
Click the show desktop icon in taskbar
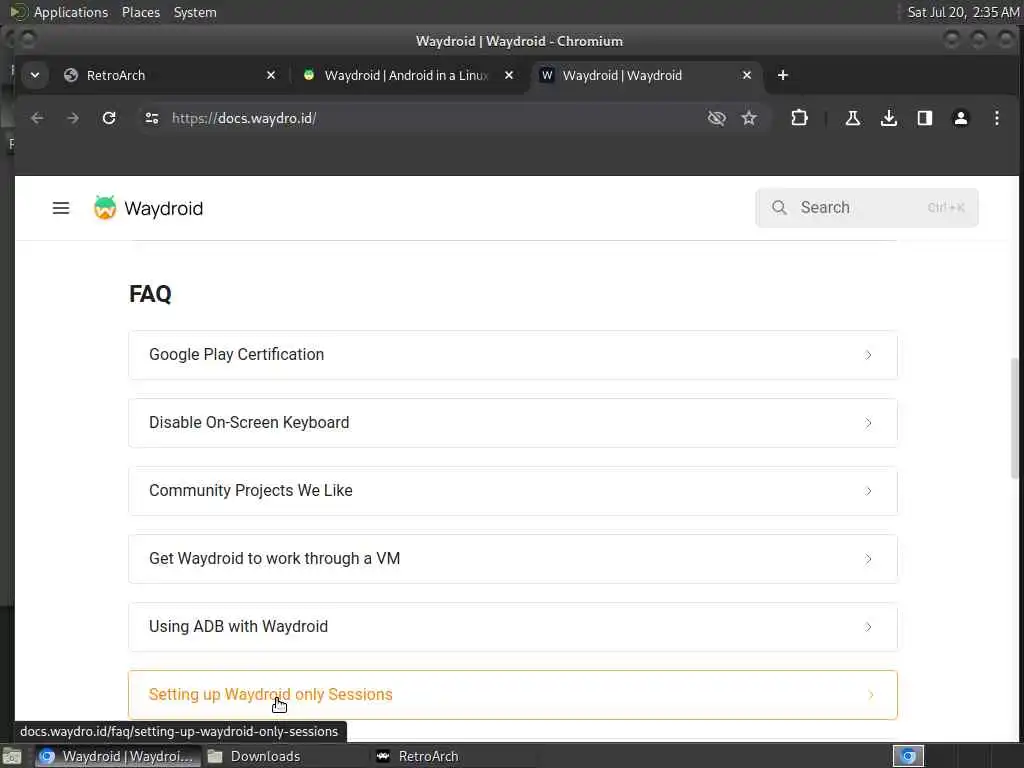[12, 756]
